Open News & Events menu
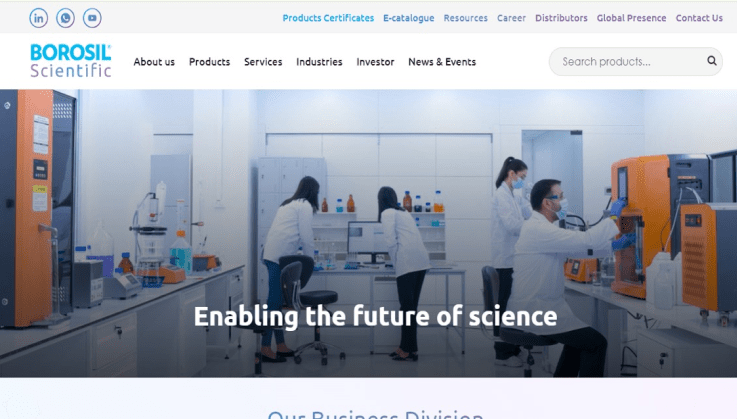 tap(442, 62)
